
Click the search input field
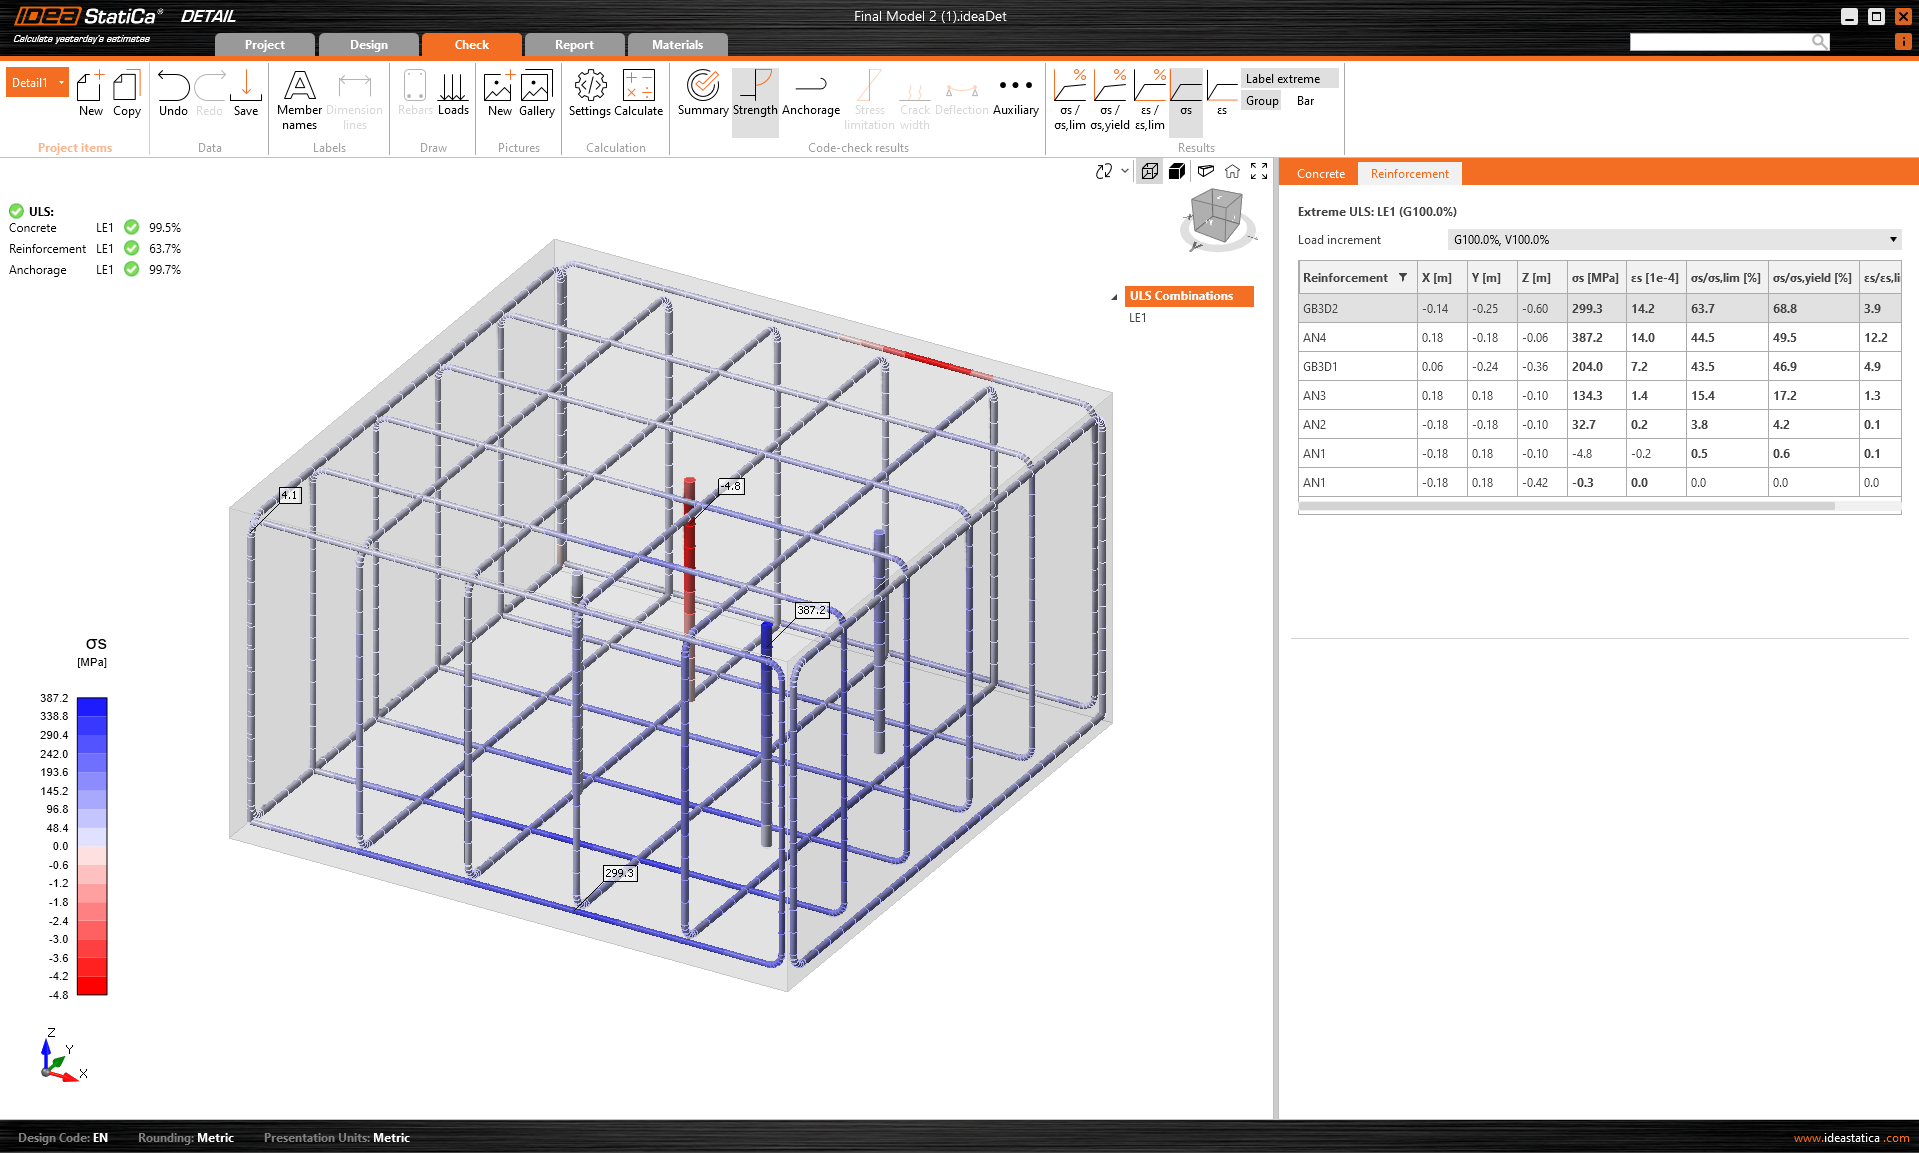1720,41
